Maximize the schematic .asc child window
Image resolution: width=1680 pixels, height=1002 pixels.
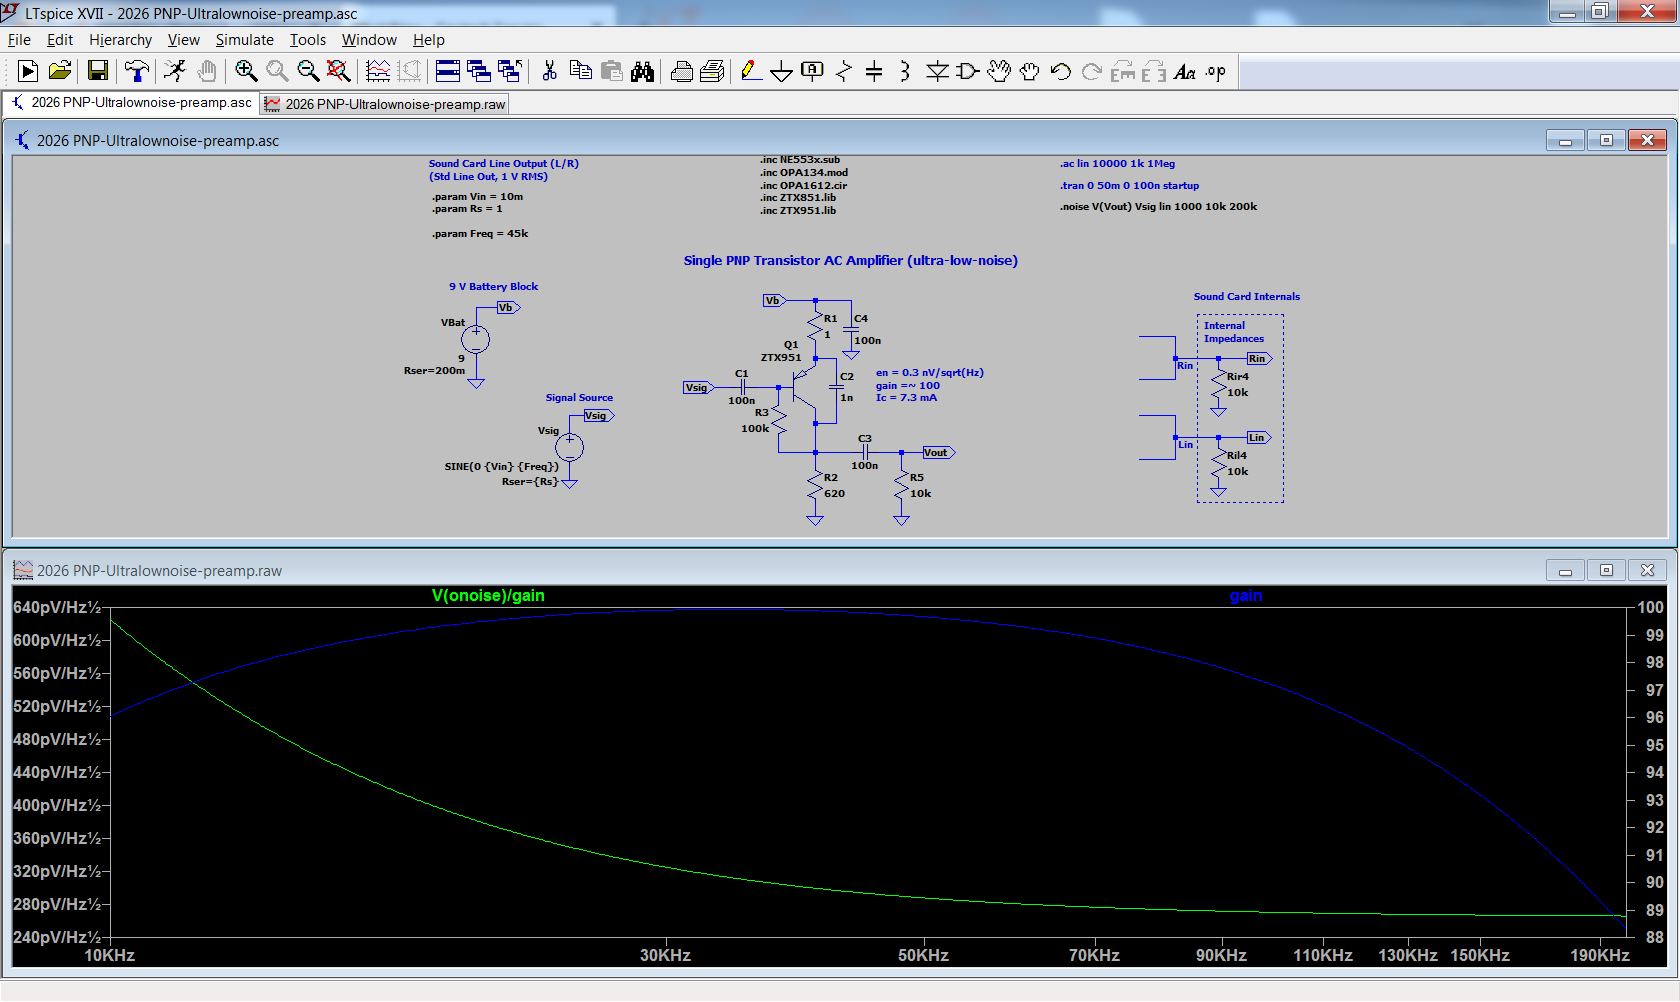(x=1606, y=140)
